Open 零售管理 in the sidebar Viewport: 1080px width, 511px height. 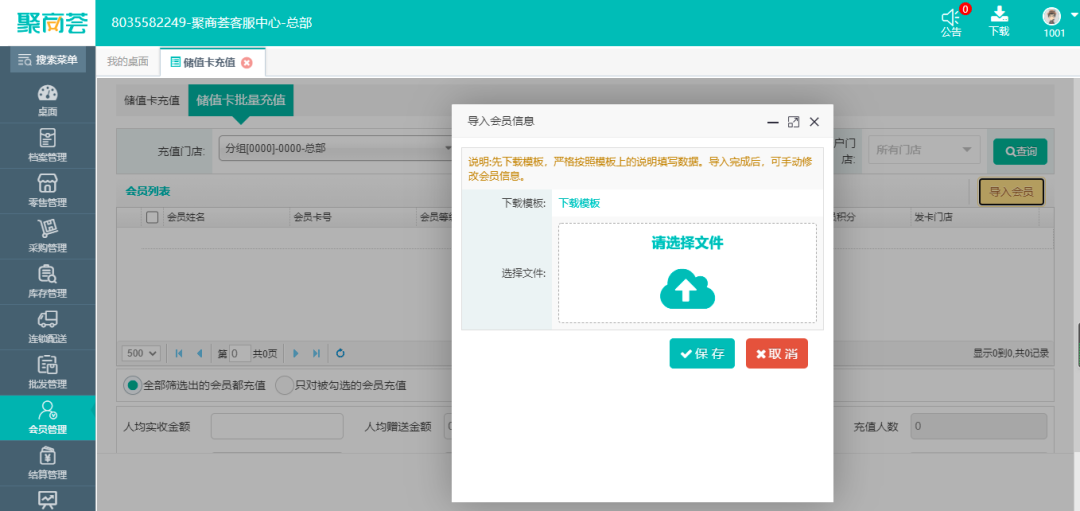click(x=47, y=190)
